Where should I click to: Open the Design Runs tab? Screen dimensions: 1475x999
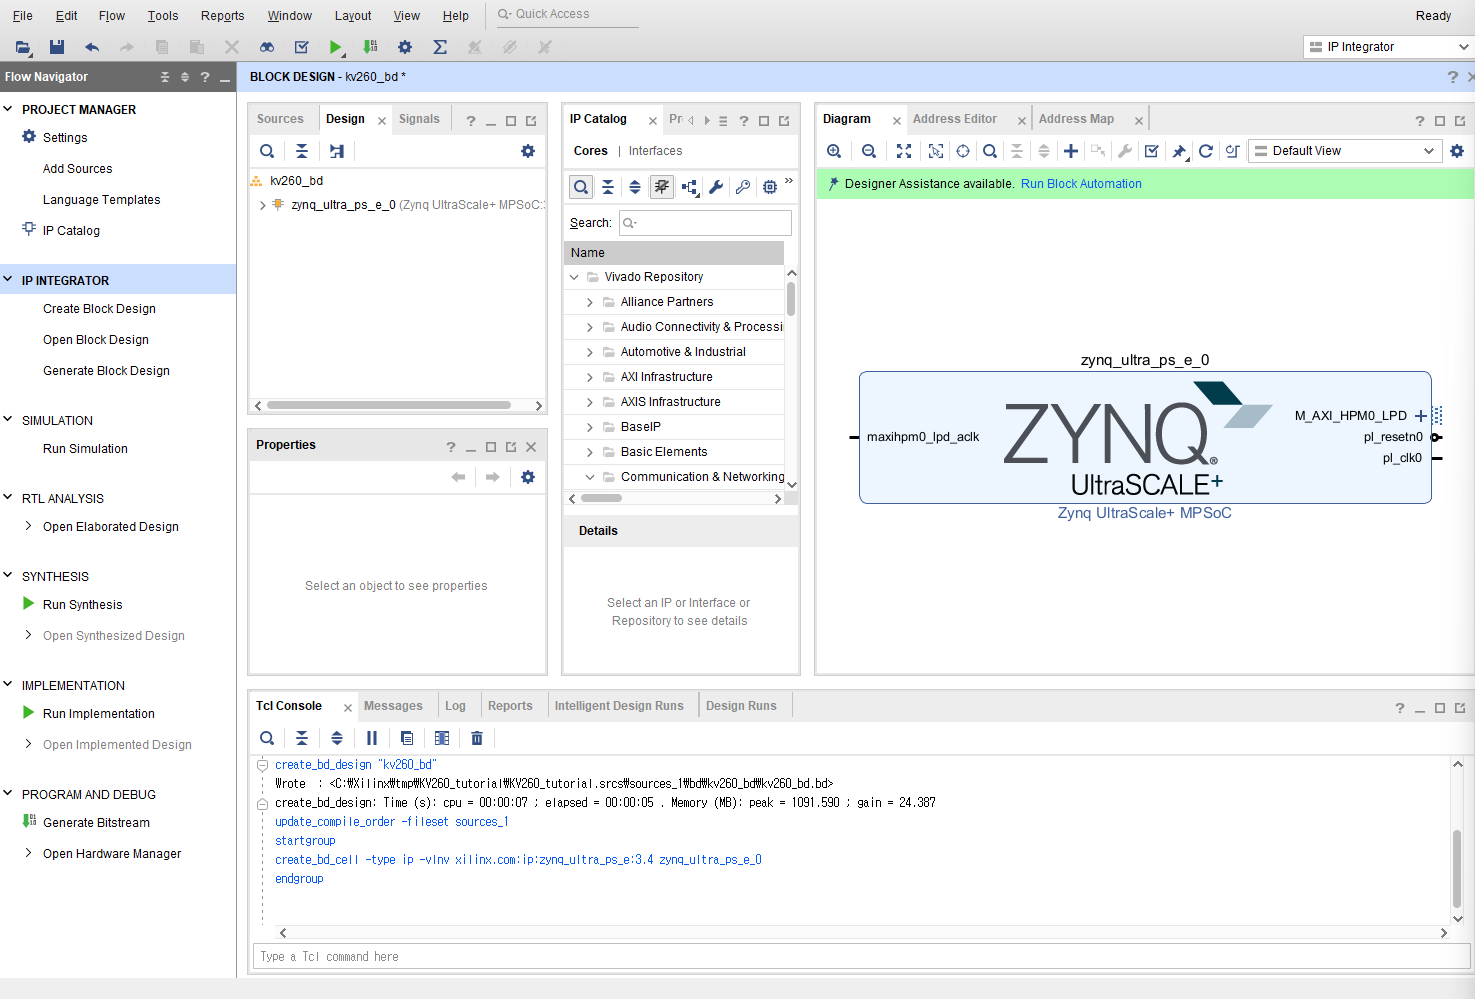(741, 706)
